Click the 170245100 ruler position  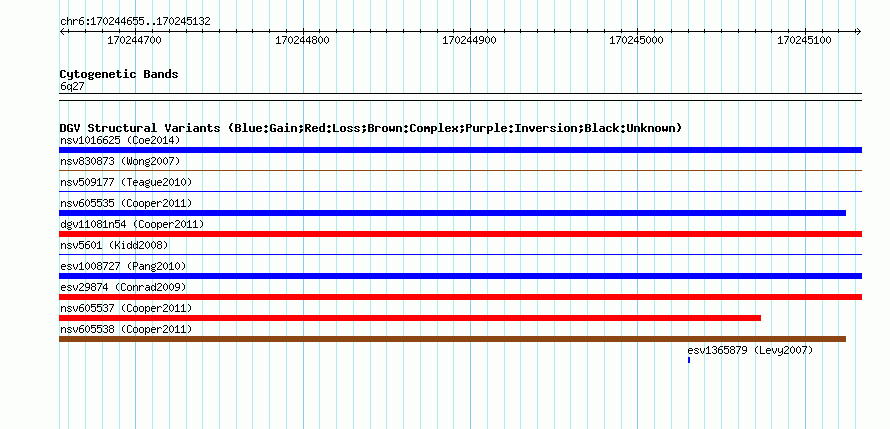804,40
